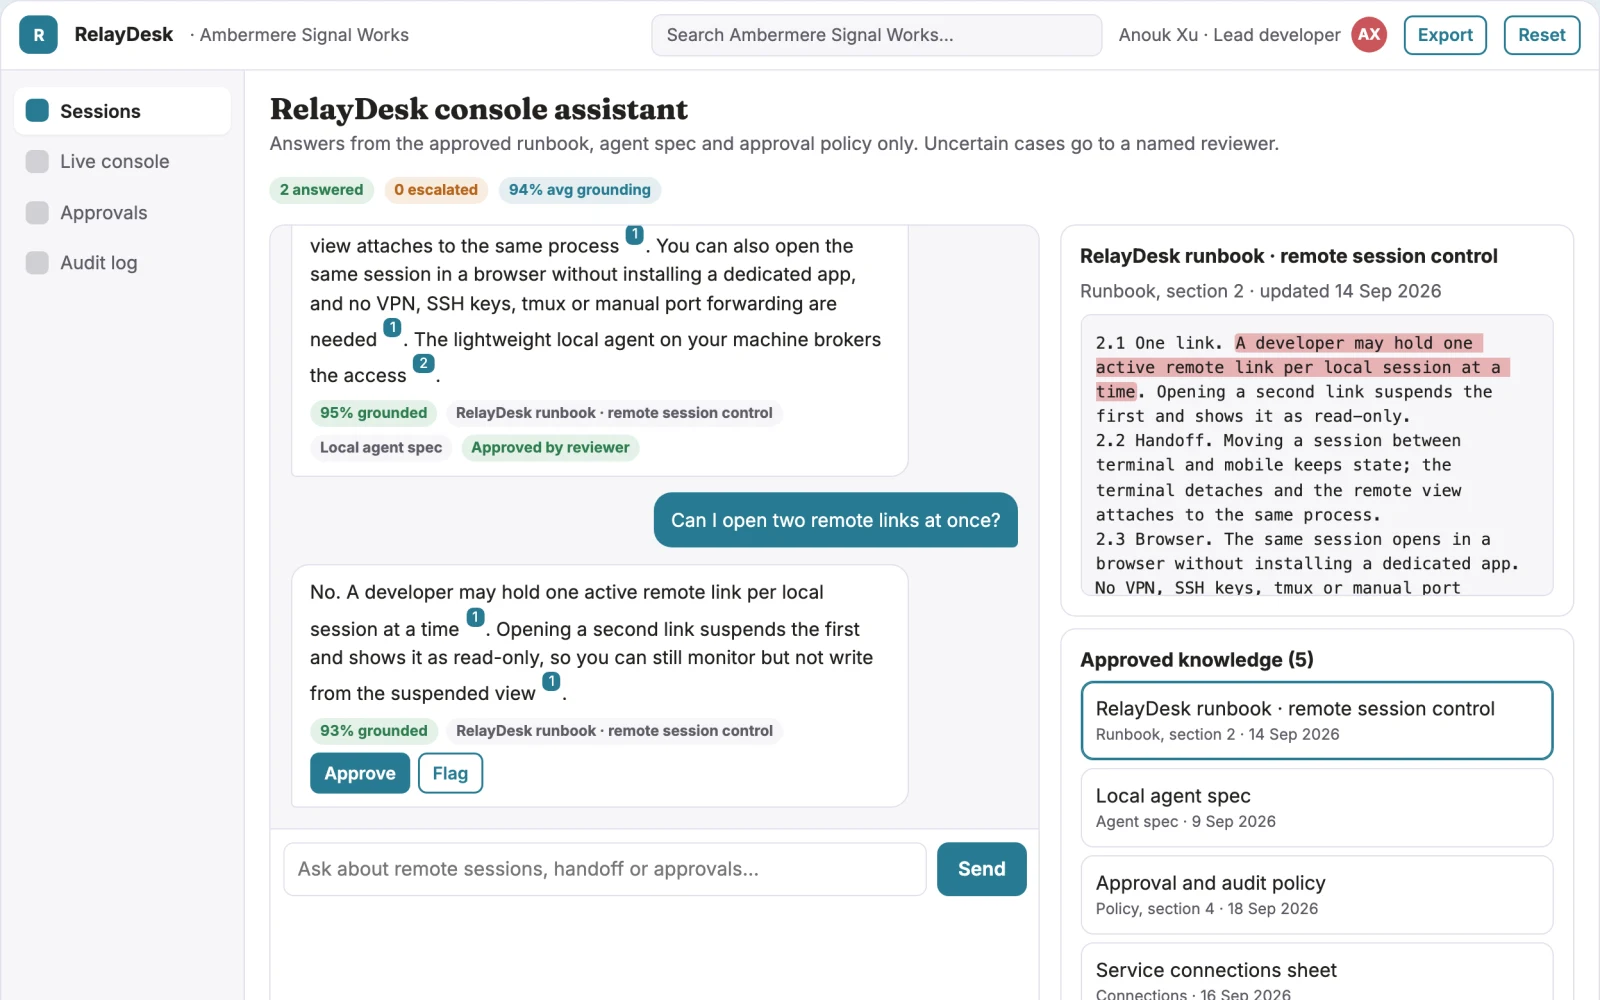Click the Export button
The width and height of the screenshot is (1600, 1000).
pos(1445,35)
